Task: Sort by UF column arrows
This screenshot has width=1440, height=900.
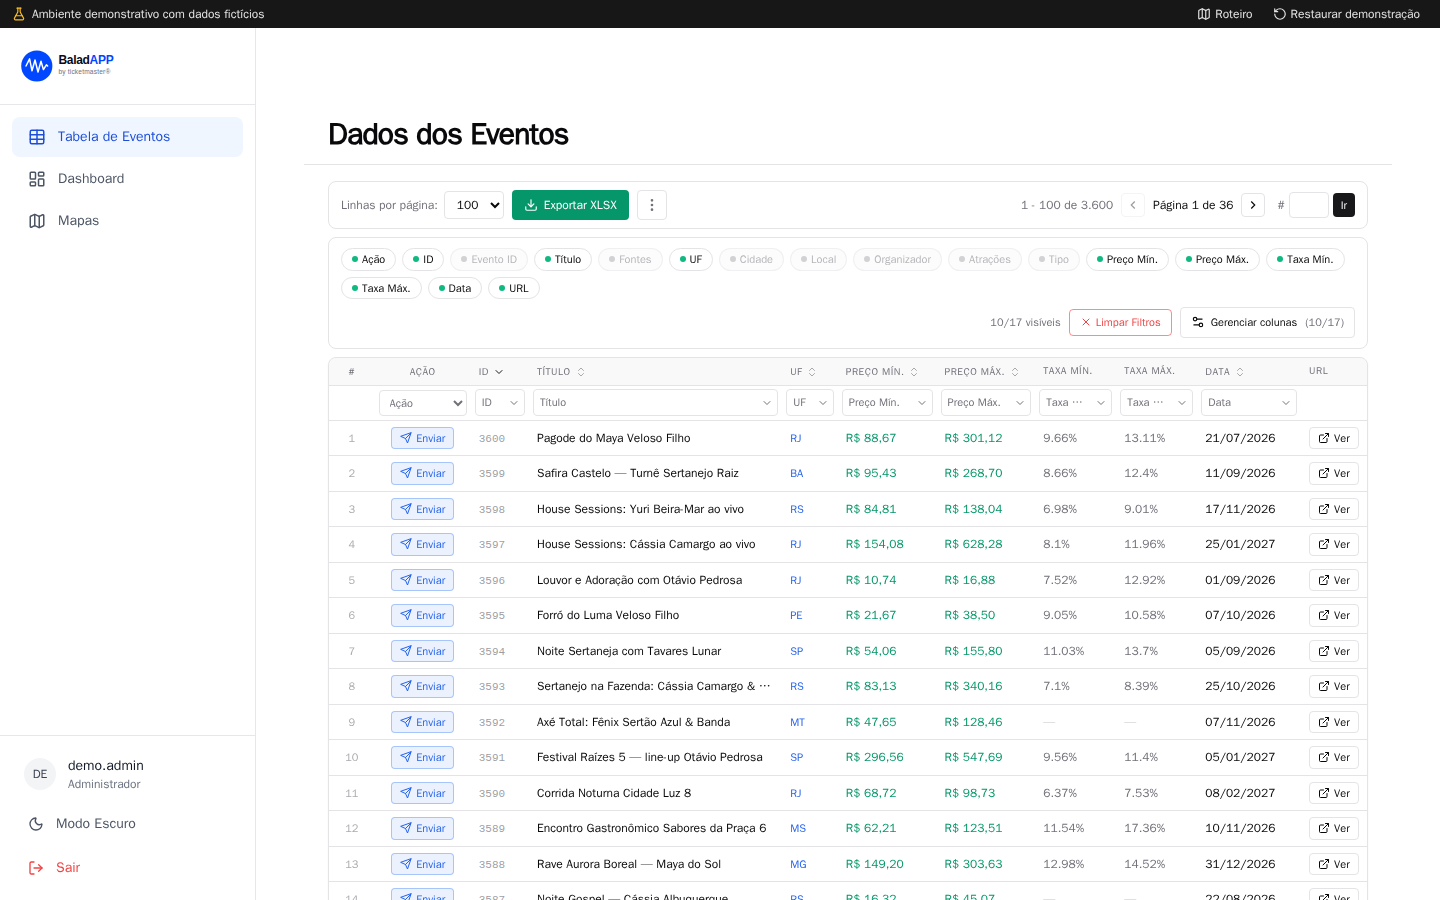Action: (x=812, y=372)
